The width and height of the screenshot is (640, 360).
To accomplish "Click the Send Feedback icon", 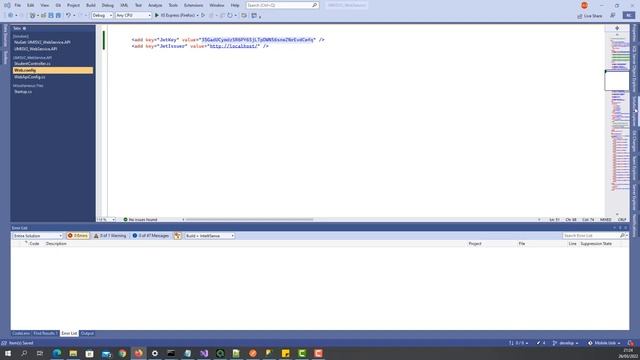I will click(x=613, y=15).
